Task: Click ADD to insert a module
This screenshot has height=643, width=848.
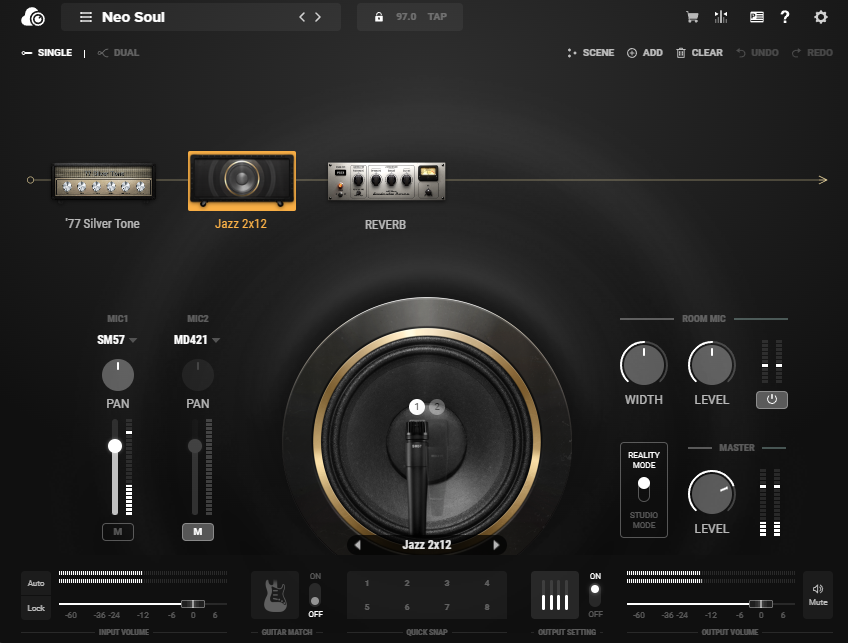Action: click(645, 53)
